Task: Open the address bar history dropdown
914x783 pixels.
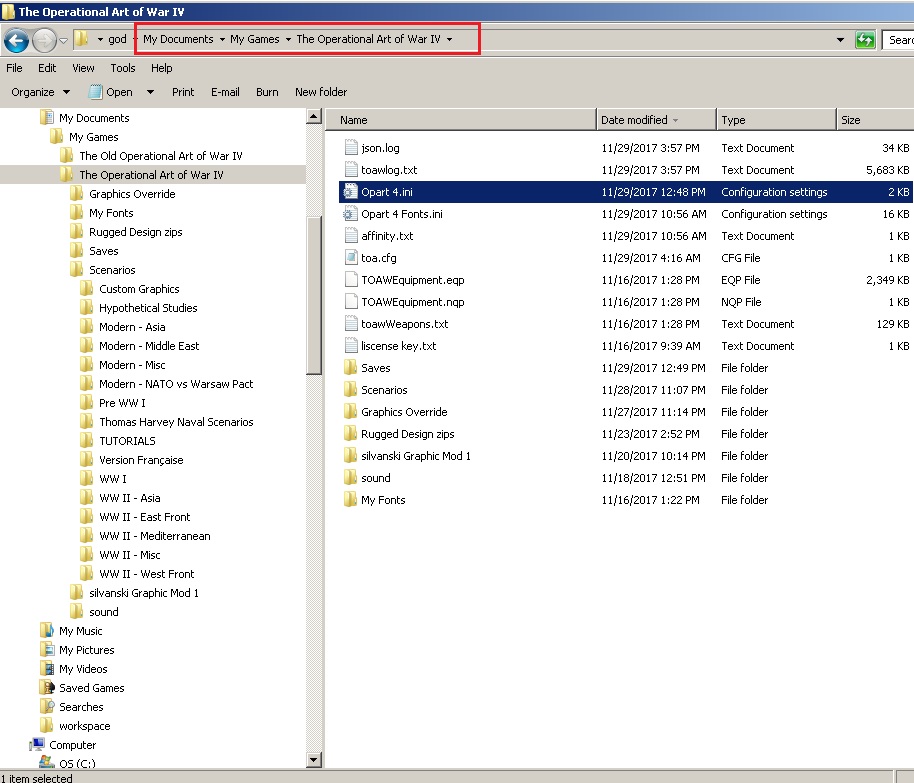Action: [840, 40]
